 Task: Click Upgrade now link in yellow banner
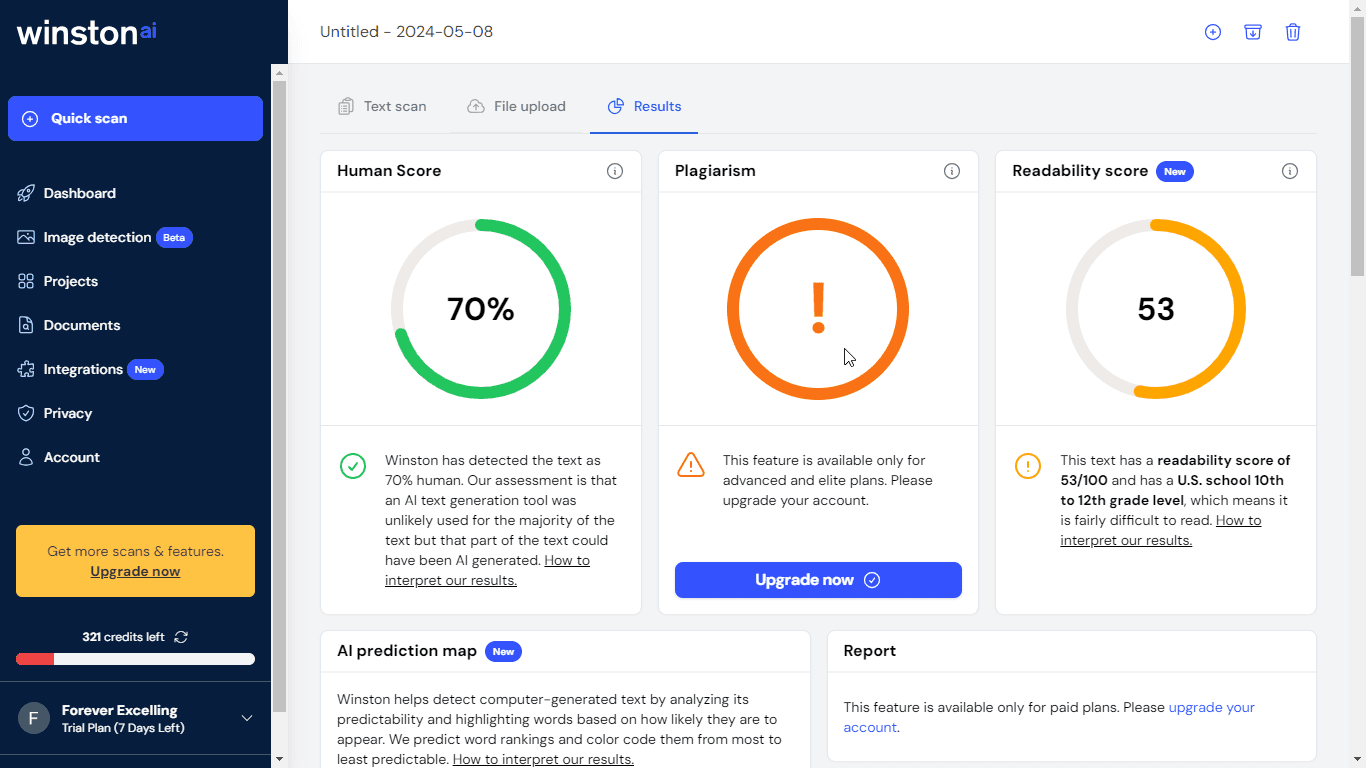tap(135, 572)
